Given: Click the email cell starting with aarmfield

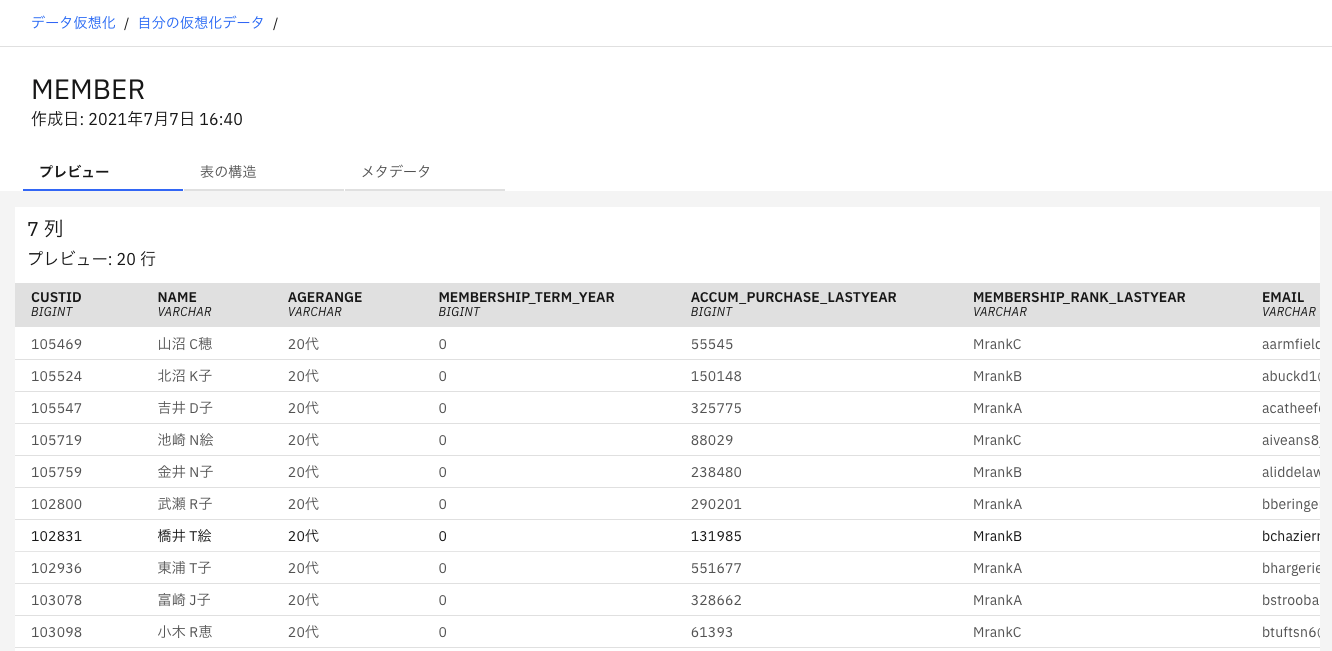Looking at the screenshot, I should pos(1291,344).
